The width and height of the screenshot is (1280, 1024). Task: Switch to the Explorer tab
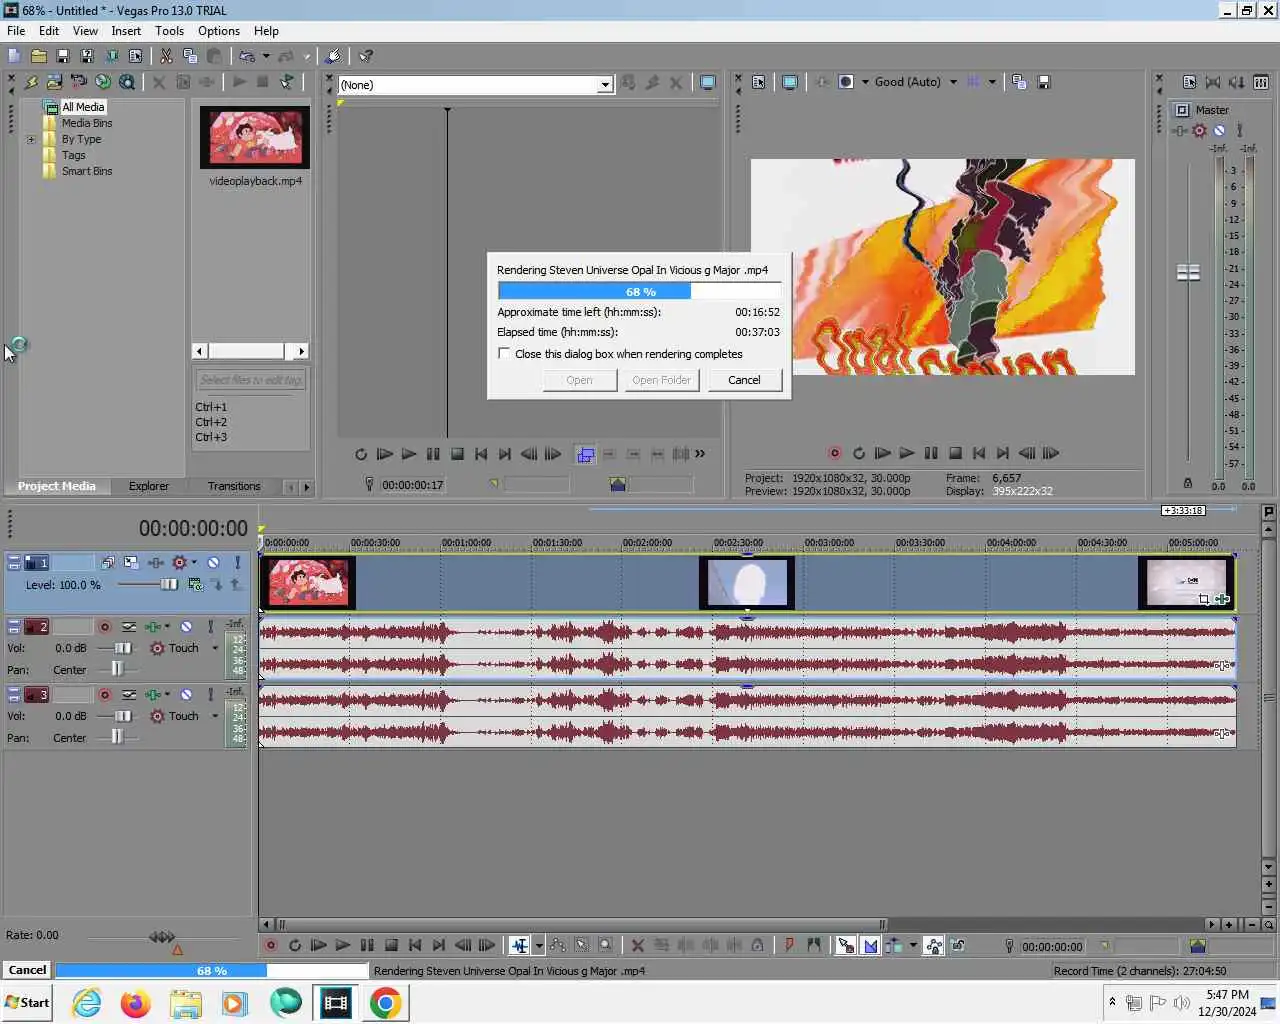click(x=148, y=486)
